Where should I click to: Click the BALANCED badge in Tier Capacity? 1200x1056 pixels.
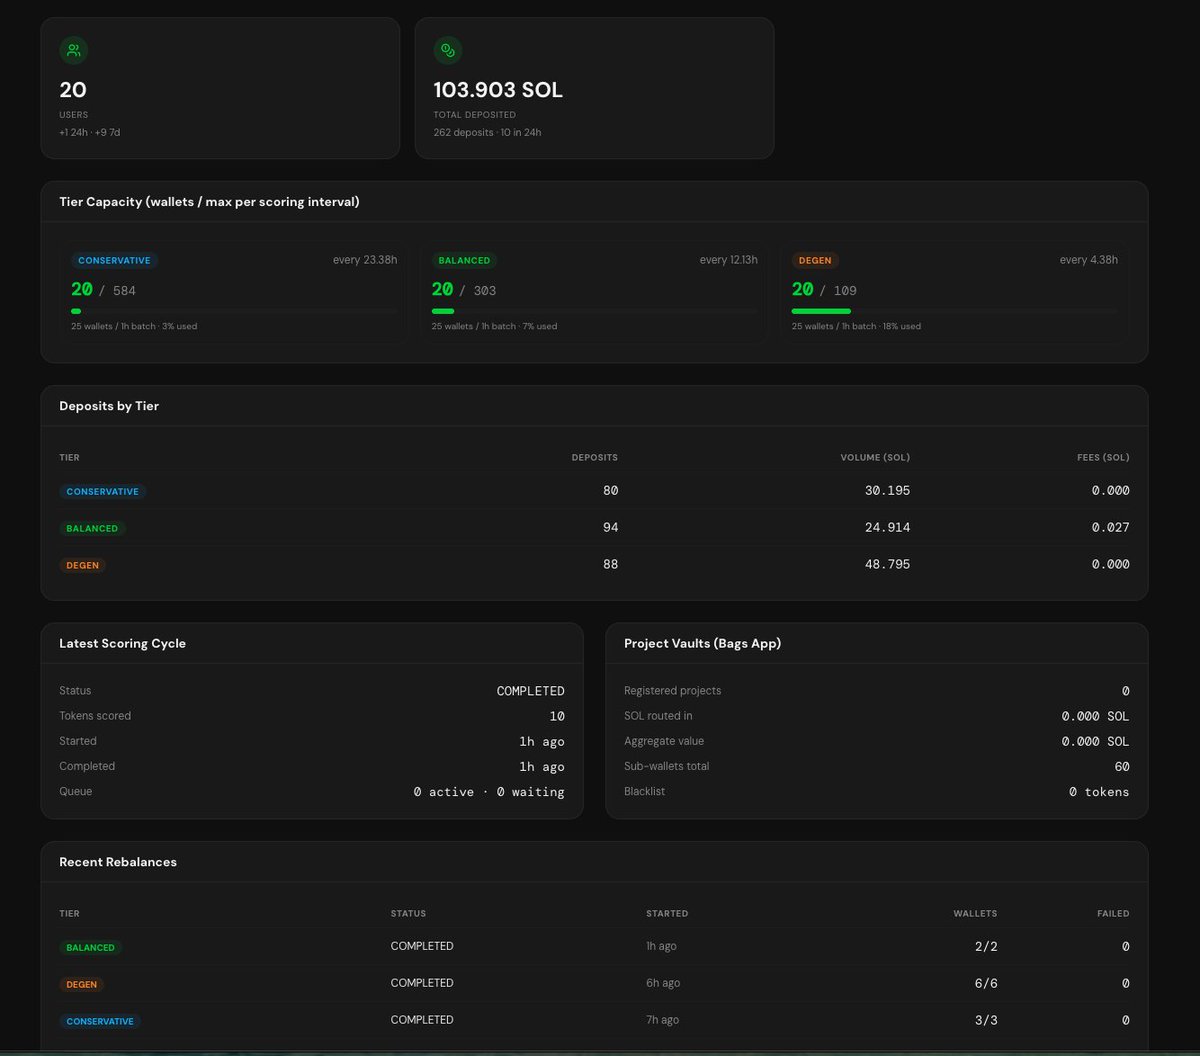tap(464, 260)
